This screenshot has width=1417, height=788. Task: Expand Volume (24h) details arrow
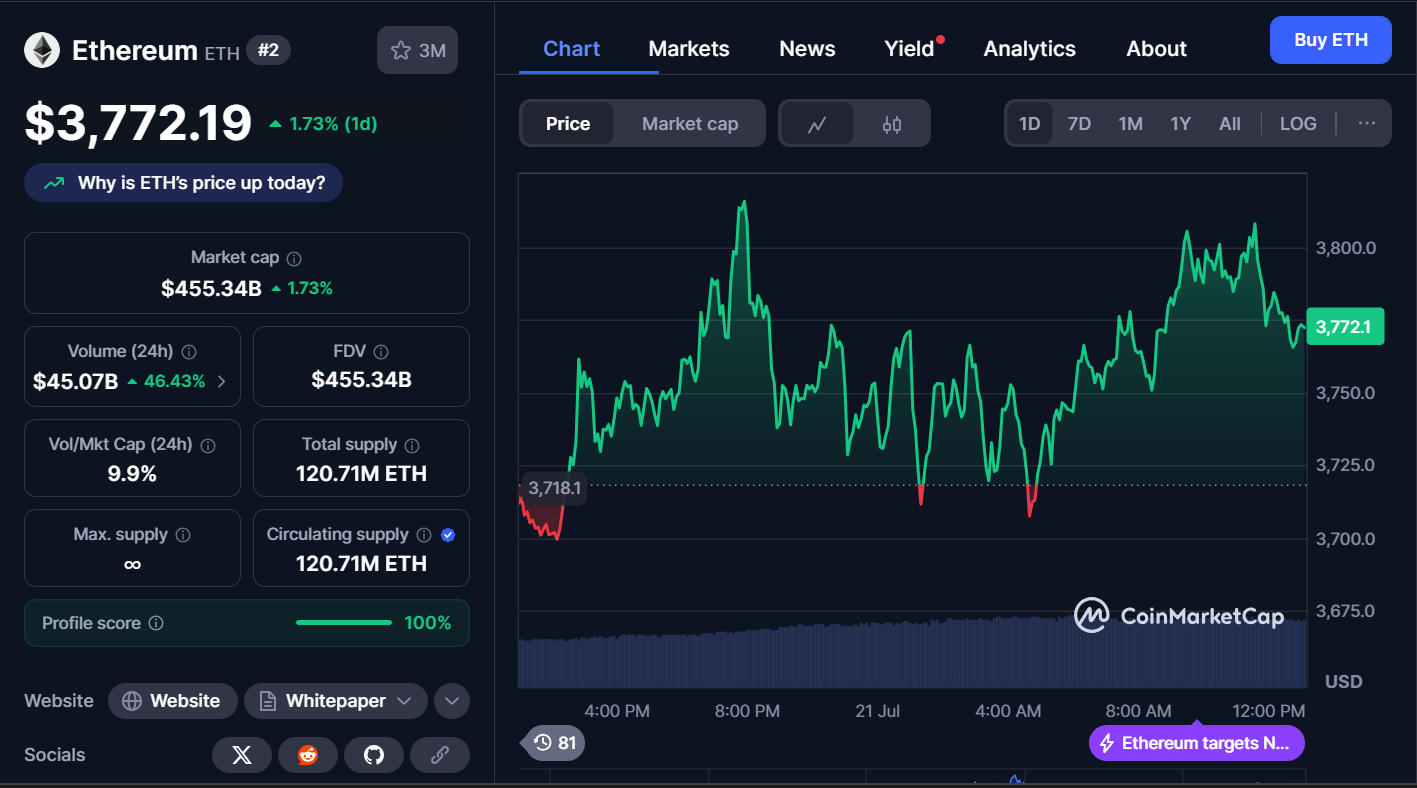221,381
